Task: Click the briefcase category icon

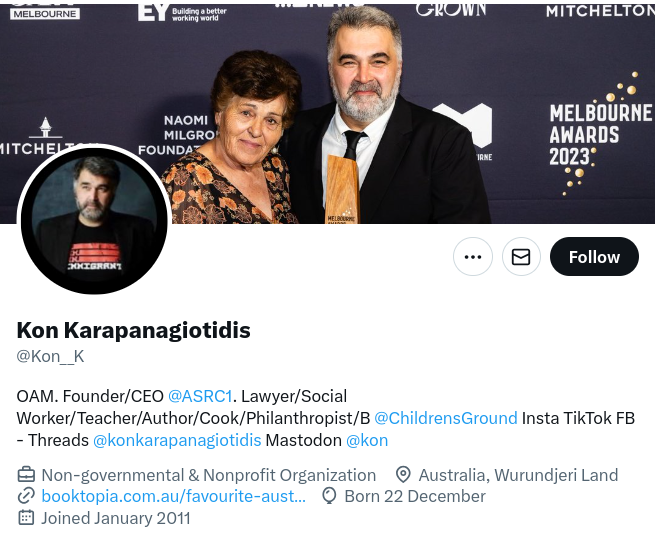Action: [x=25, y=475]
